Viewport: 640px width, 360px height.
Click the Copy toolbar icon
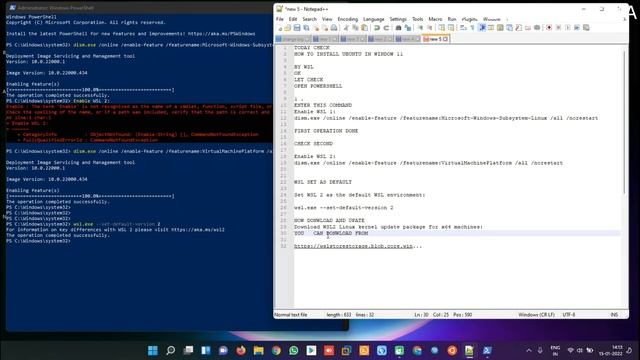pos(355,28)
